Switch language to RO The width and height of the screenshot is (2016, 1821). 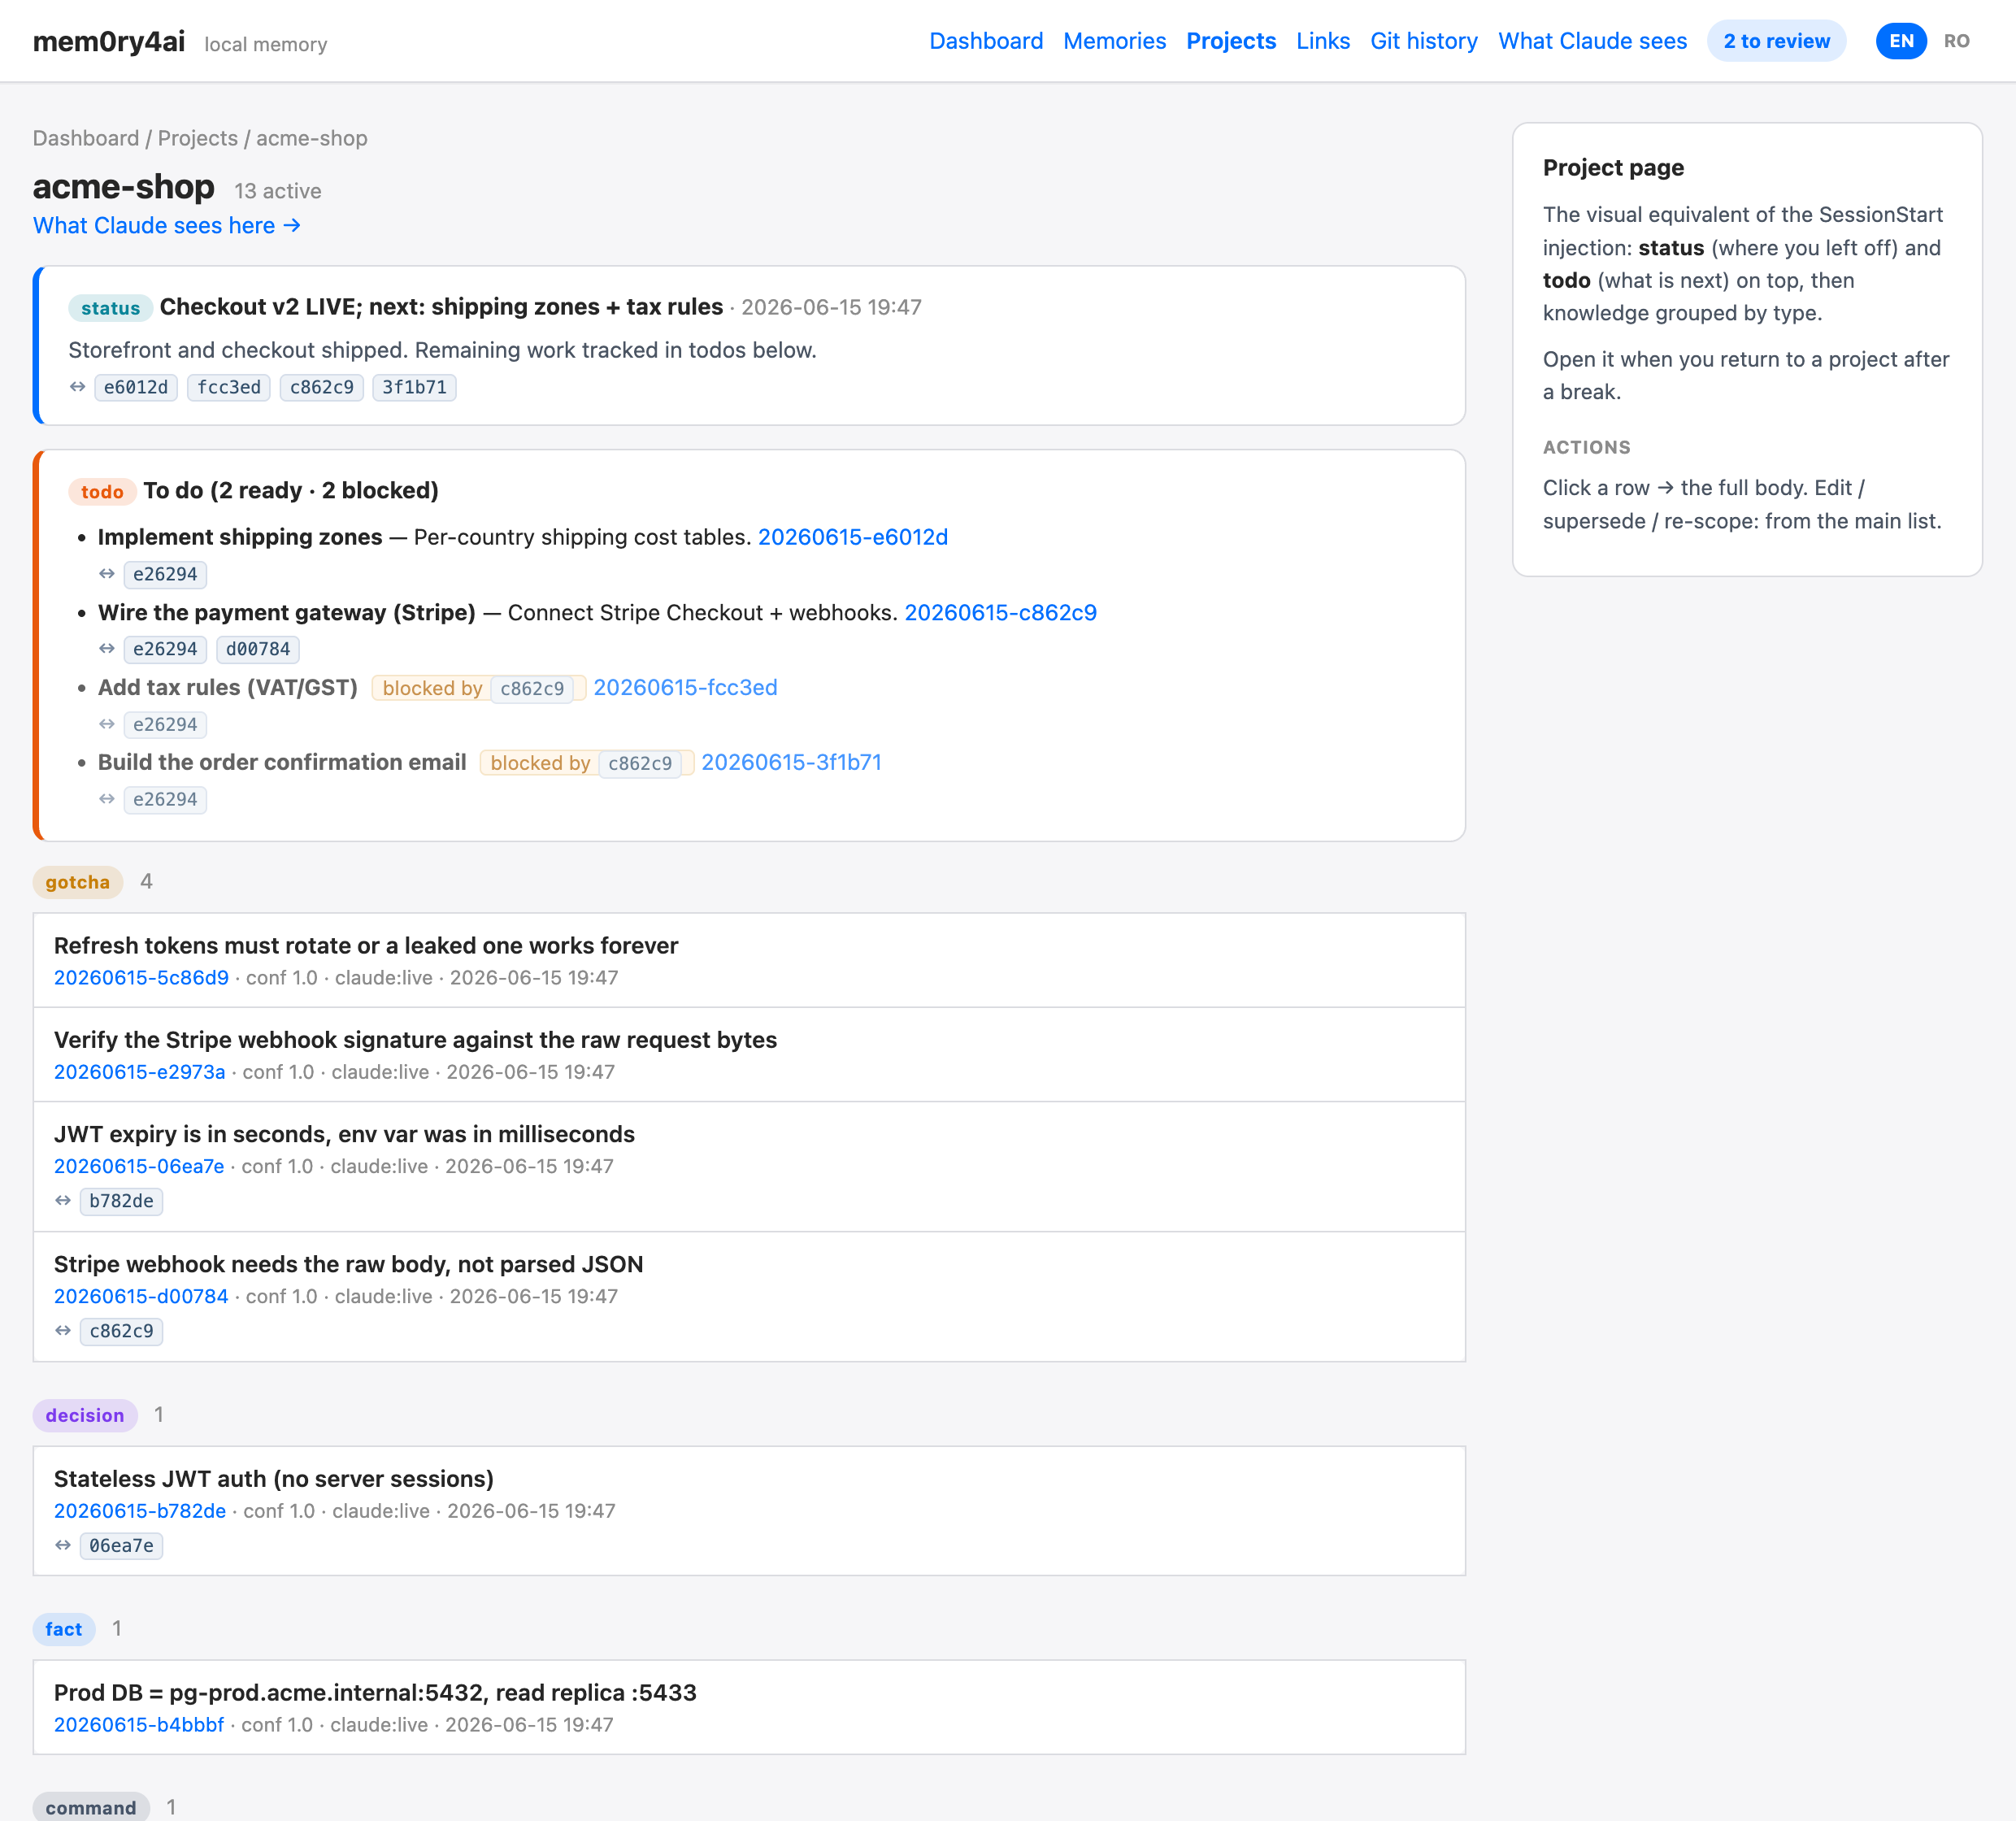point(1956,41)
